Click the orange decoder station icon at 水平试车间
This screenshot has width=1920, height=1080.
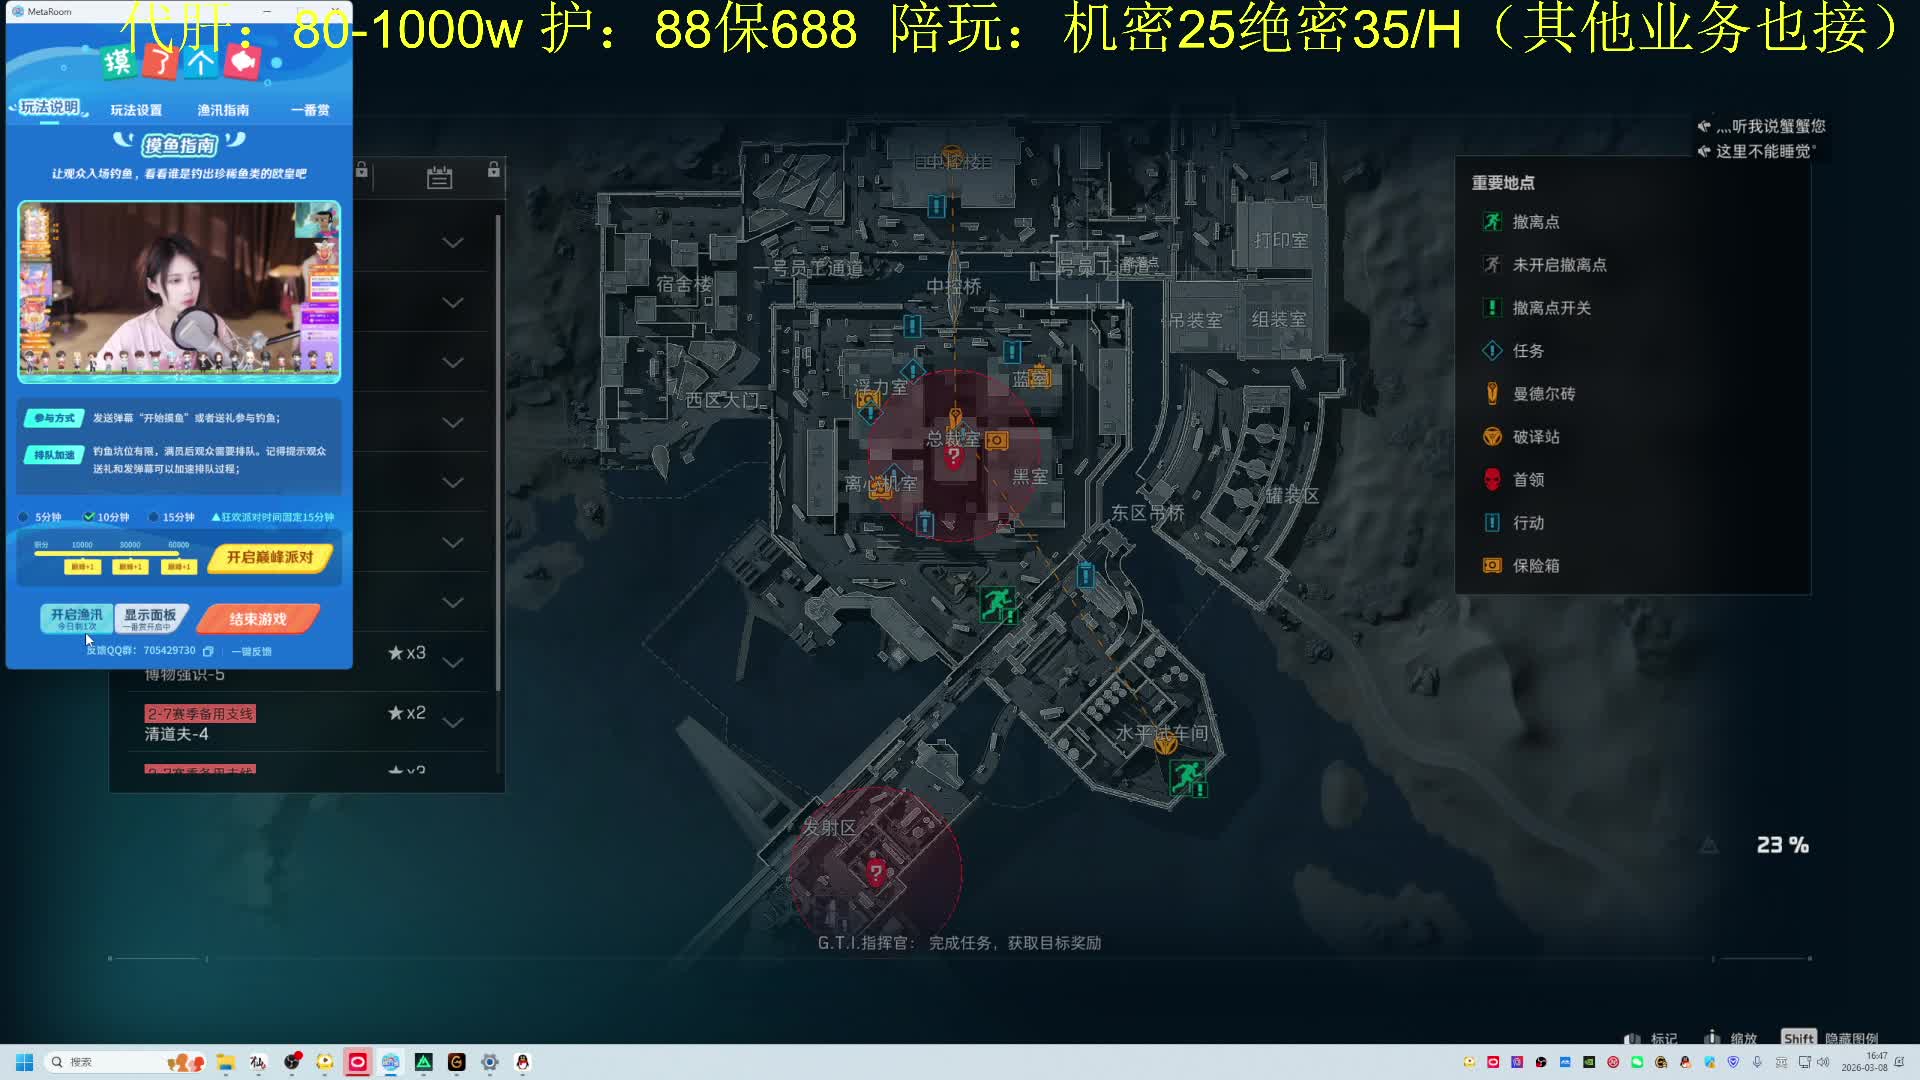tap(1165, 744)
